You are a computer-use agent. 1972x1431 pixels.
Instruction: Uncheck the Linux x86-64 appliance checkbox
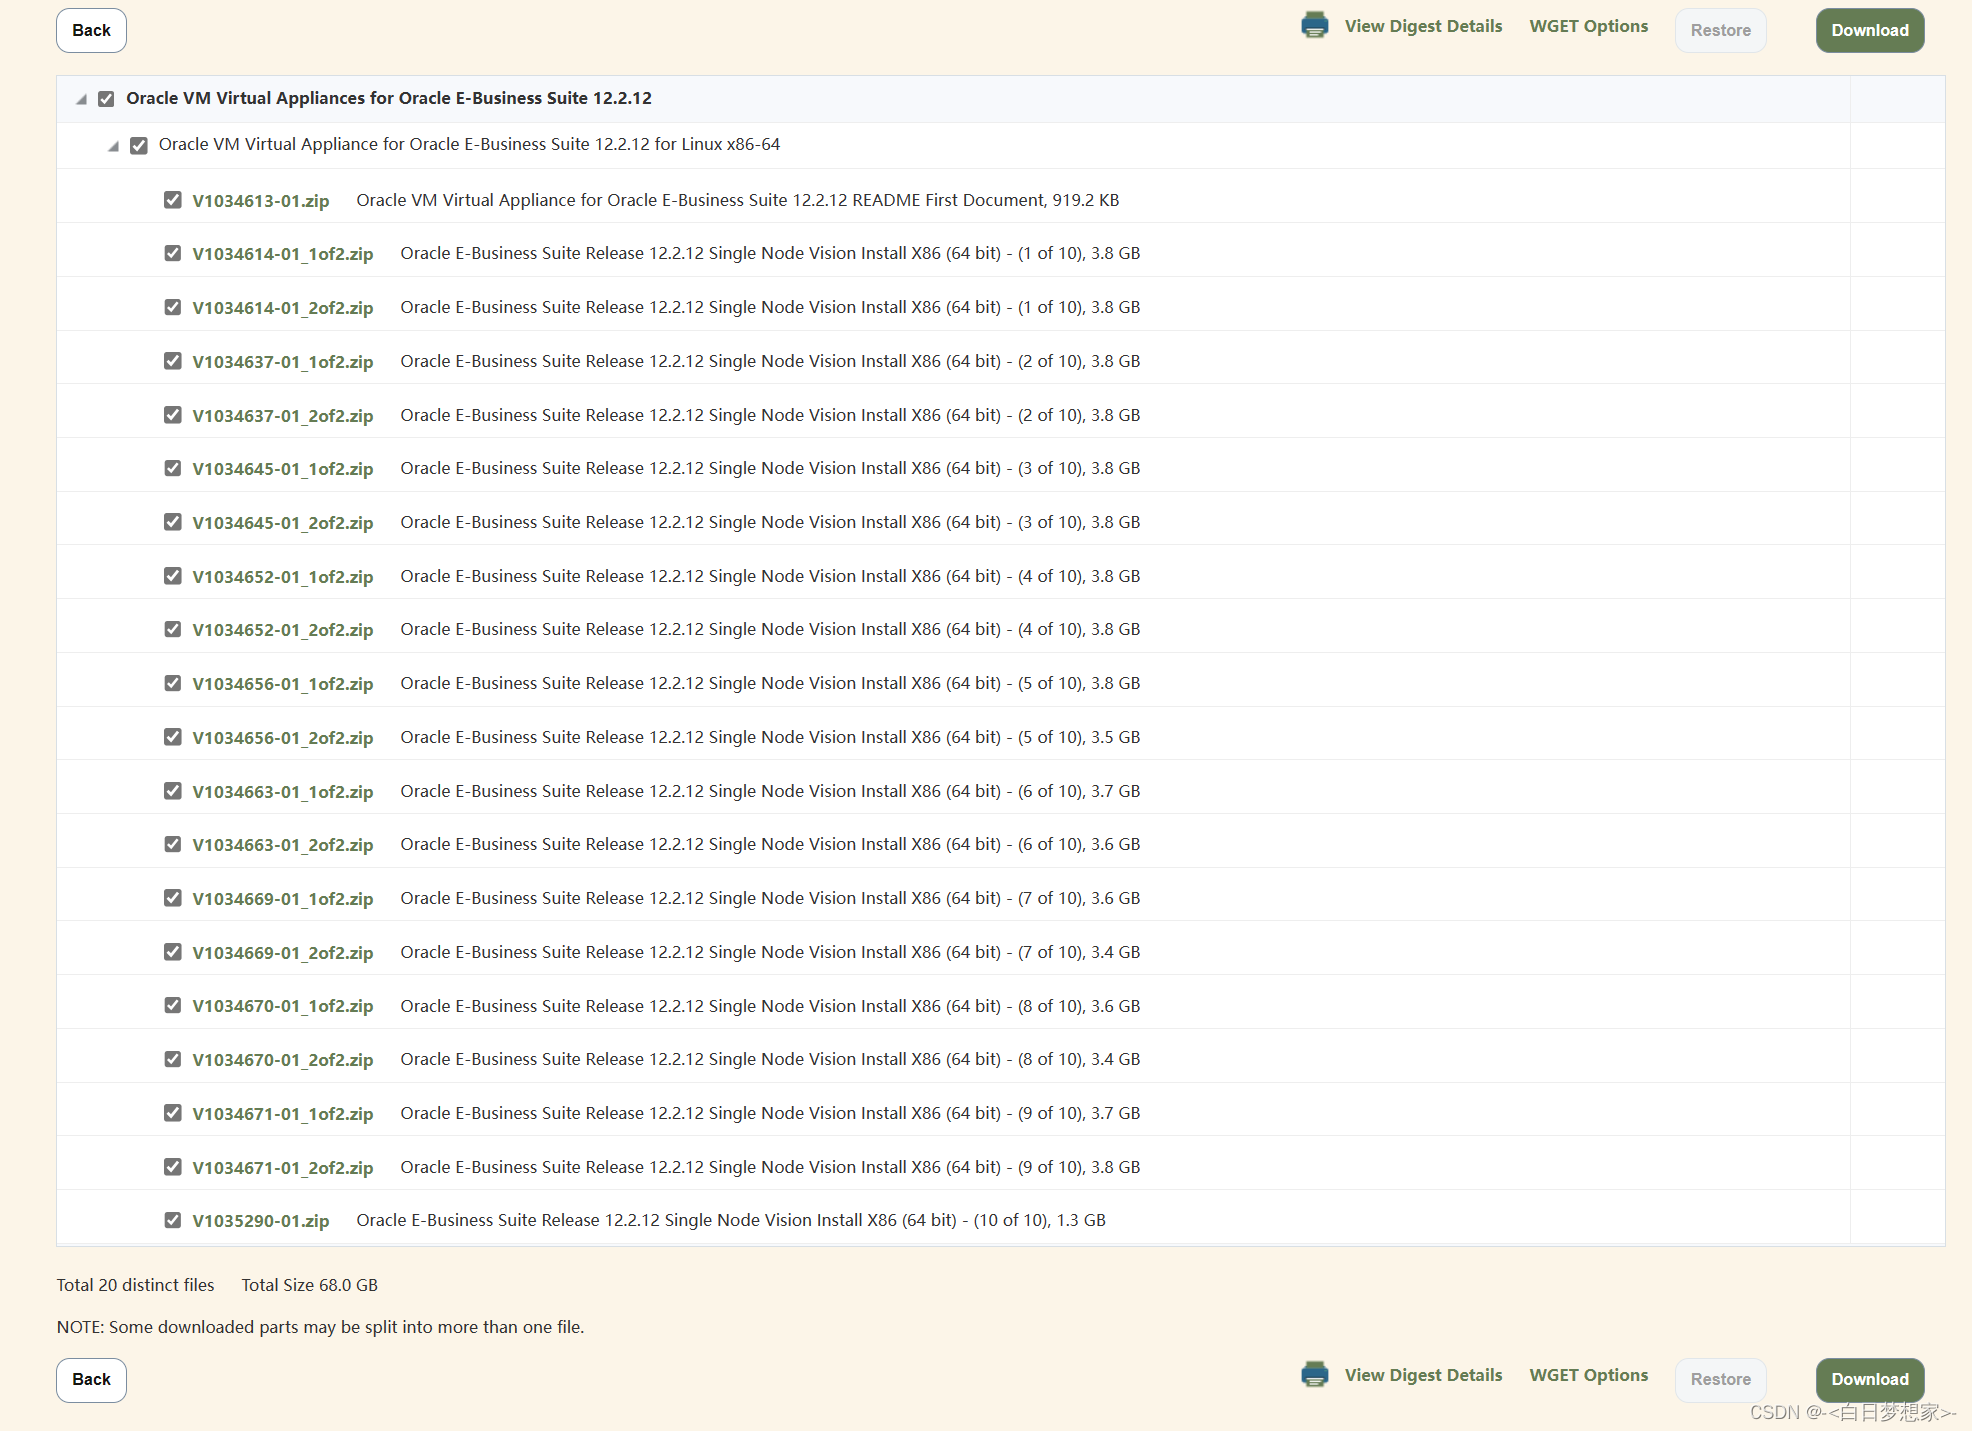(x=139, y=144)
